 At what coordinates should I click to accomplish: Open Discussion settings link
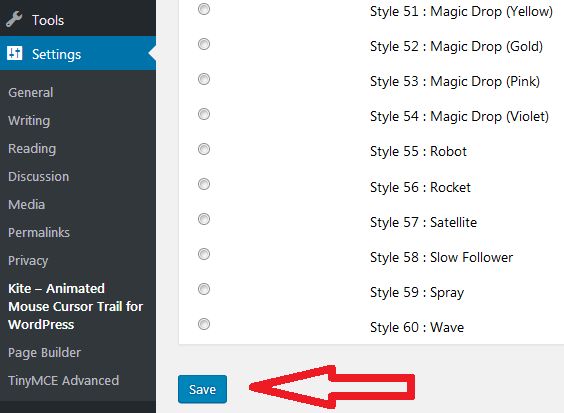(38, 177)
